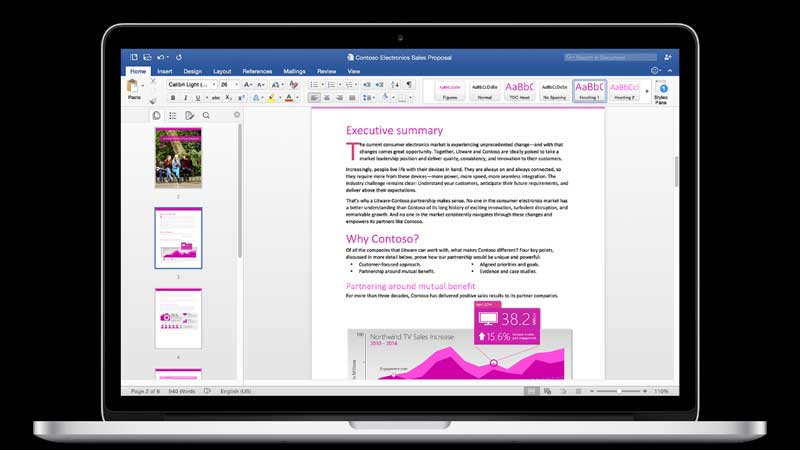Open the Mailings tab
Image resolution: width=800 pixels, height=450 pixels.
[x=294, y=71]
